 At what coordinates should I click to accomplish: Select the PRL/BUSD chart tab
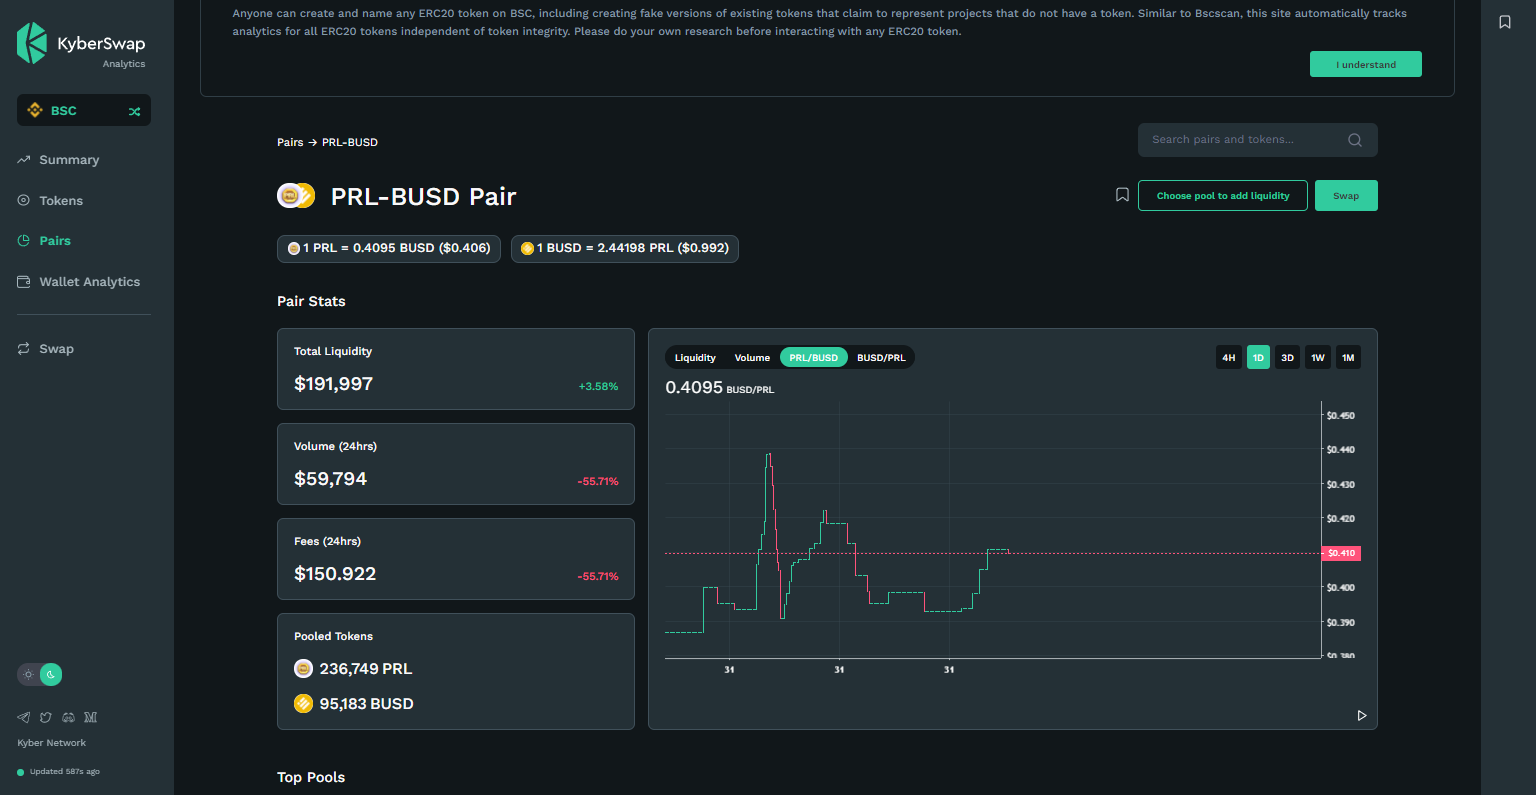point(814,358)
